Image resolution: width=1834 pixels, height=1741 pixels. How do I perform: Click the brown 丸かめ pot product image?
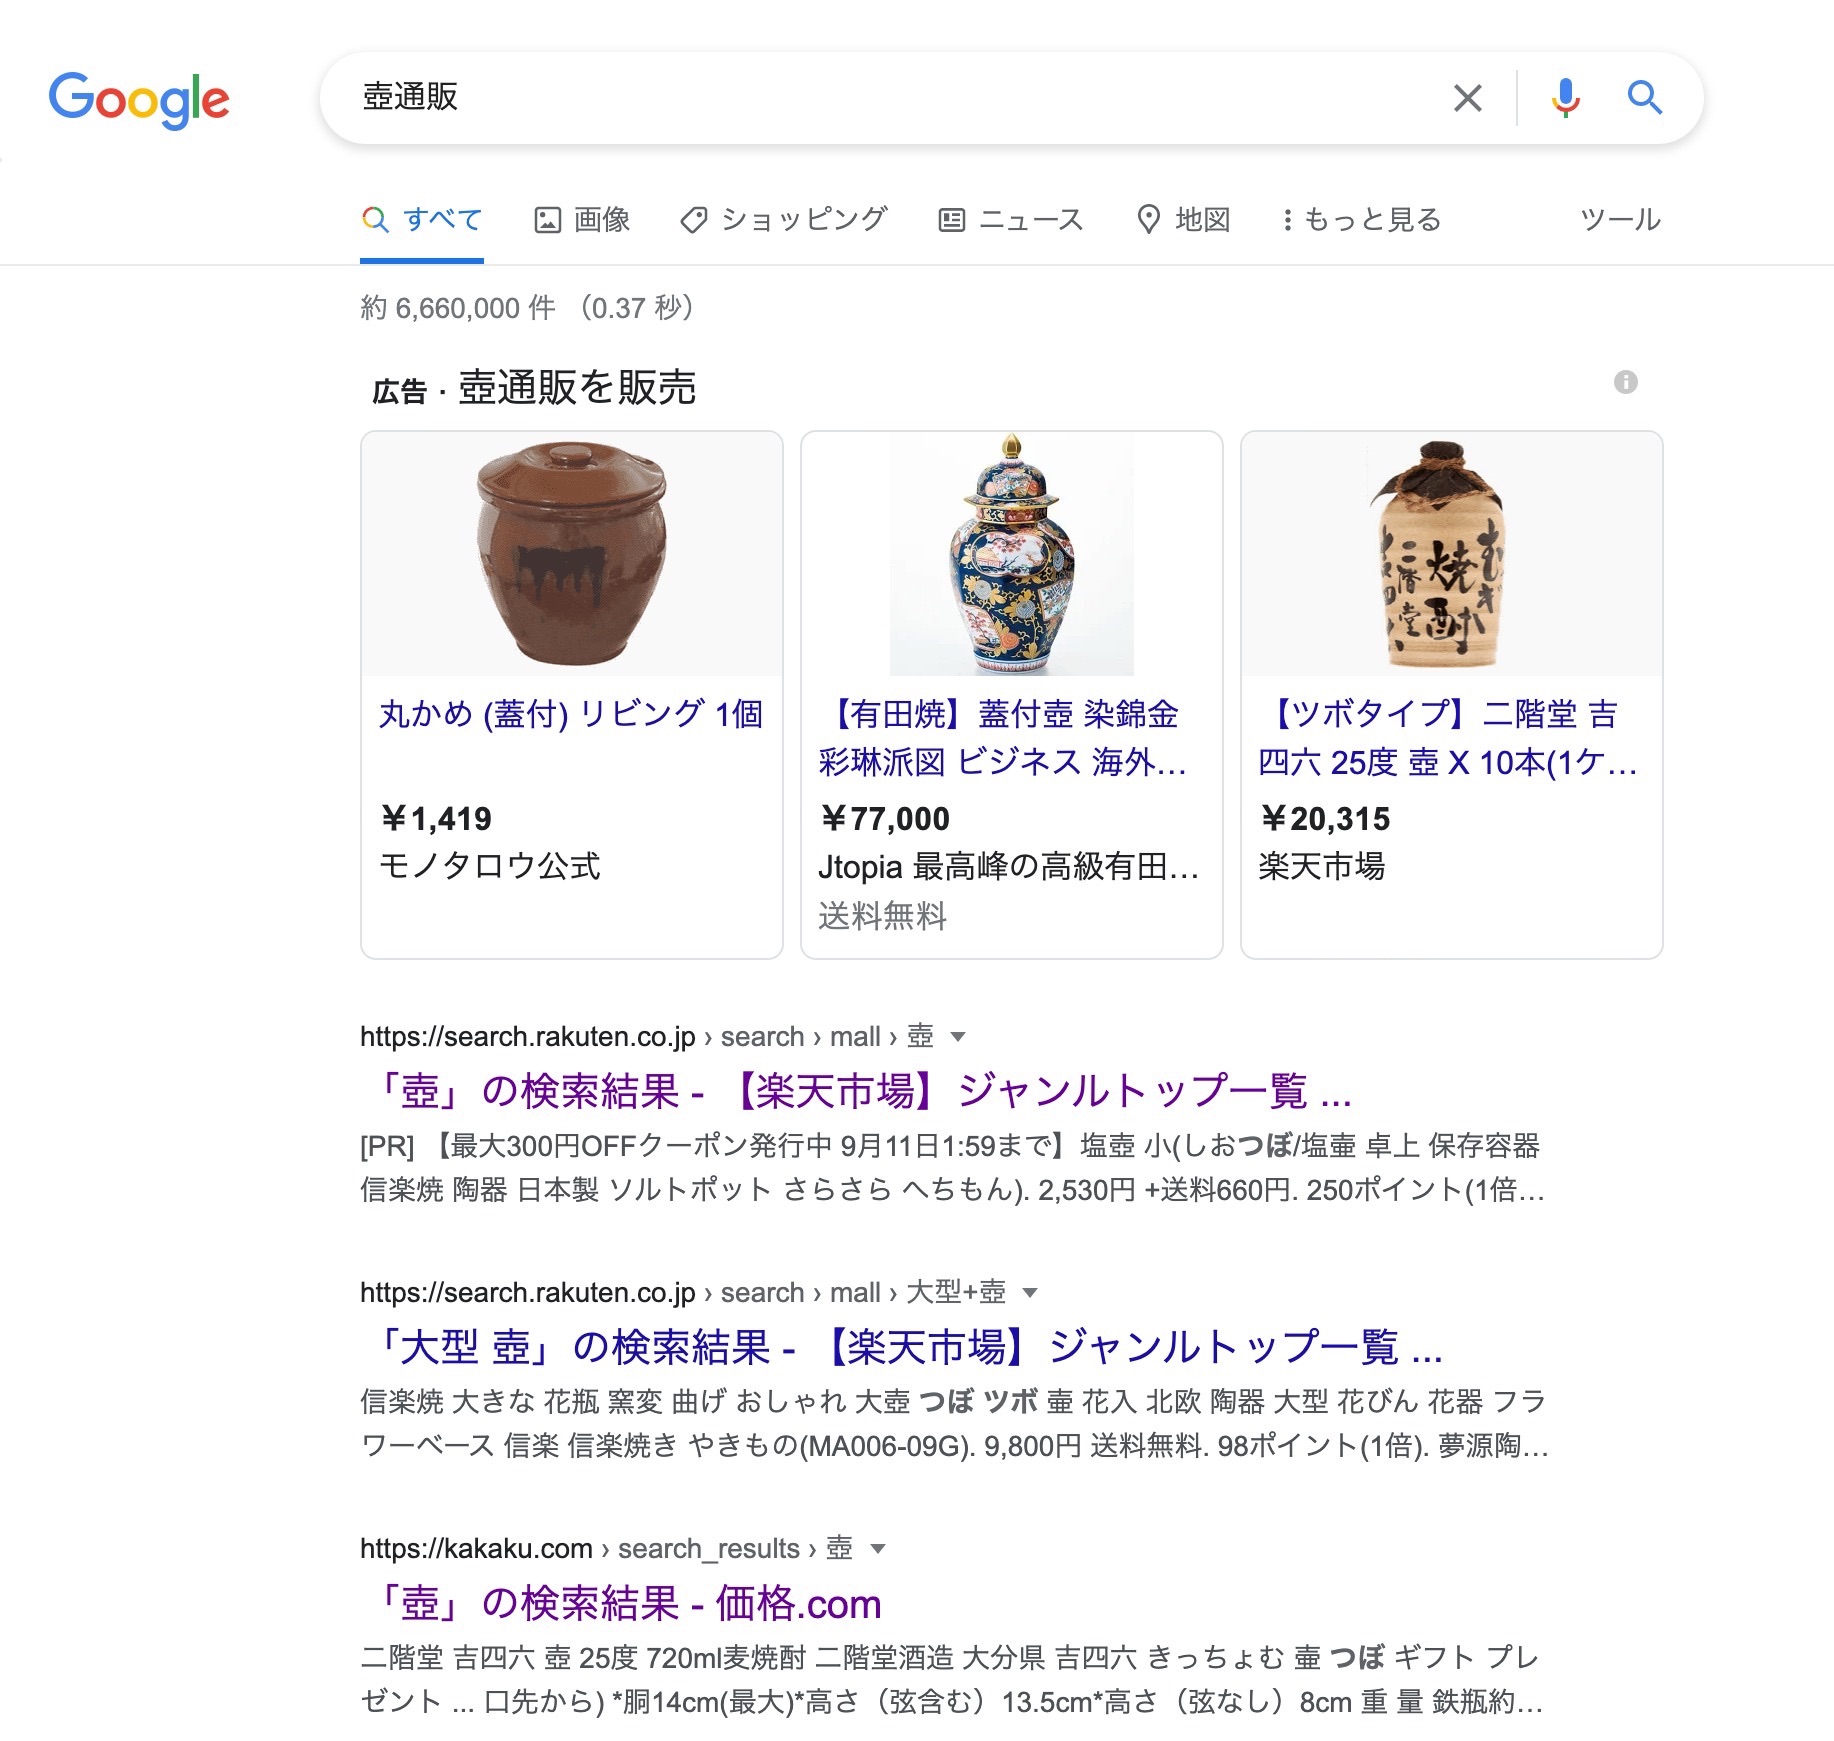[572, 554]
